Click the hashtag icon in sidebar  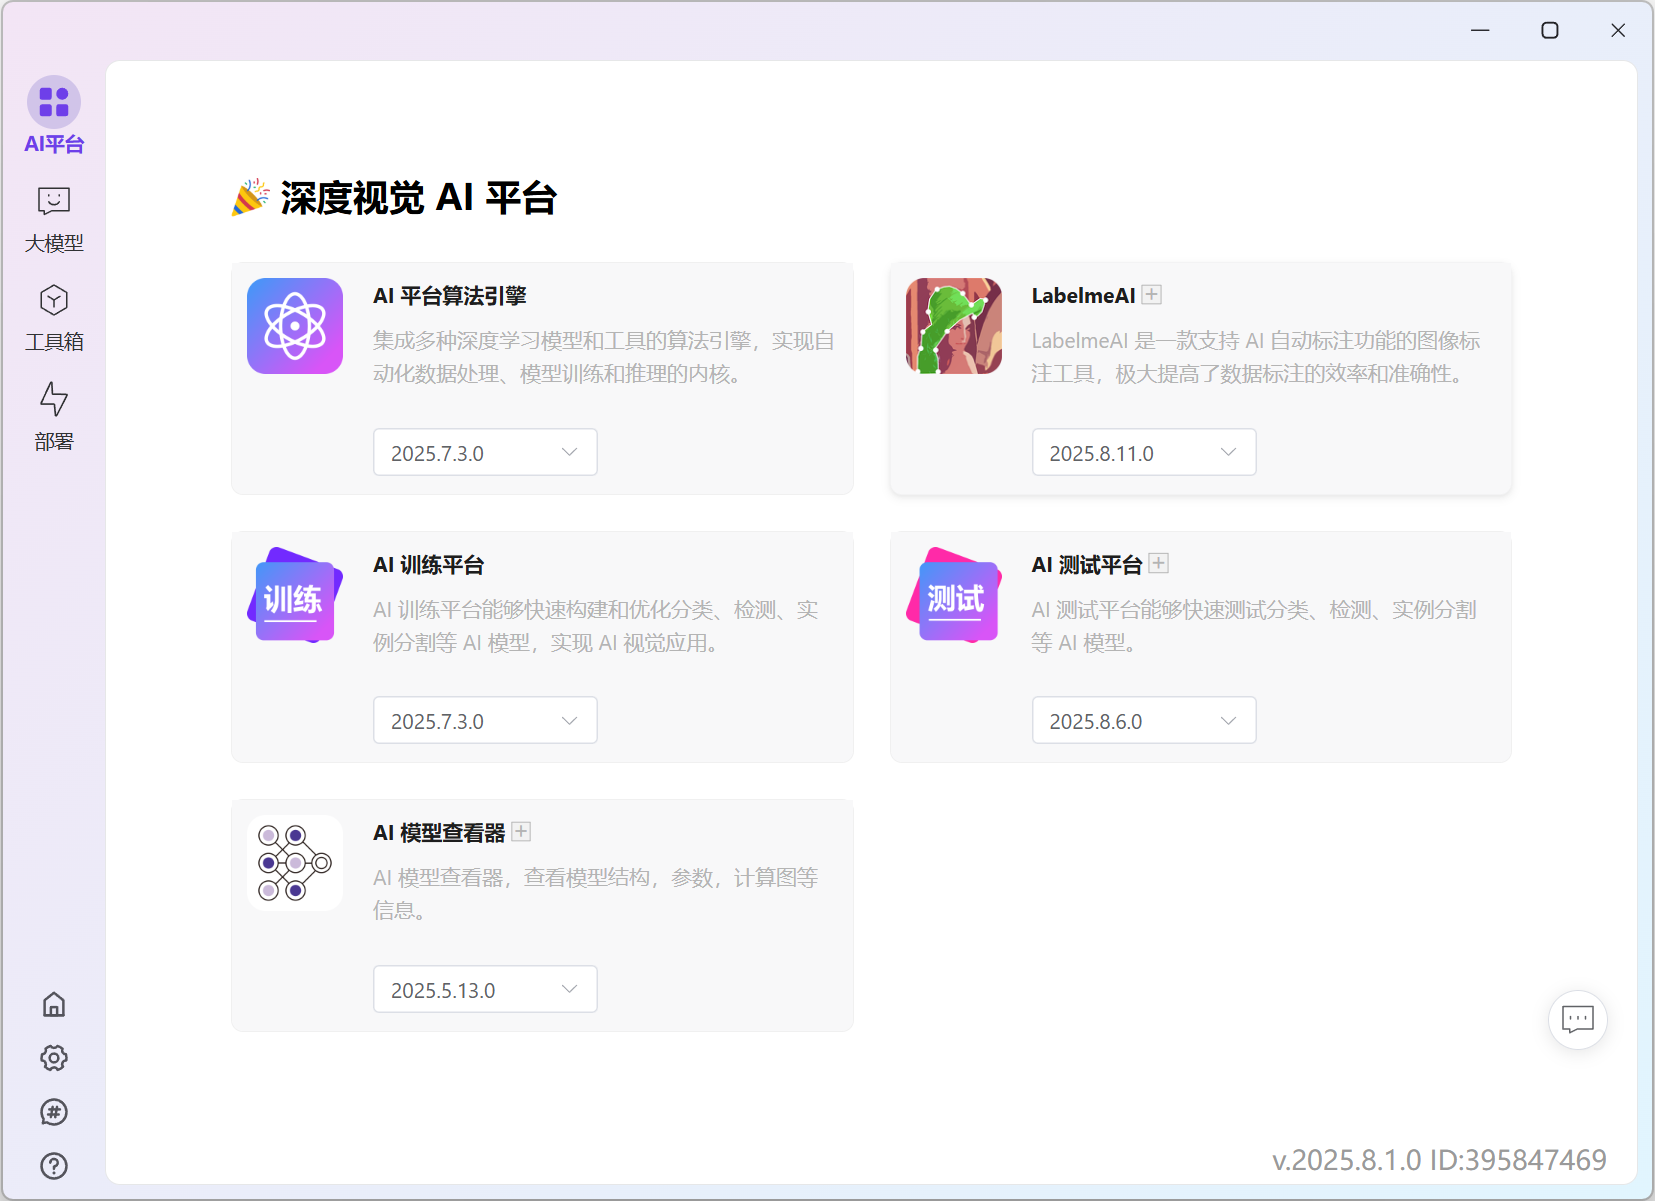[54, 1112]
